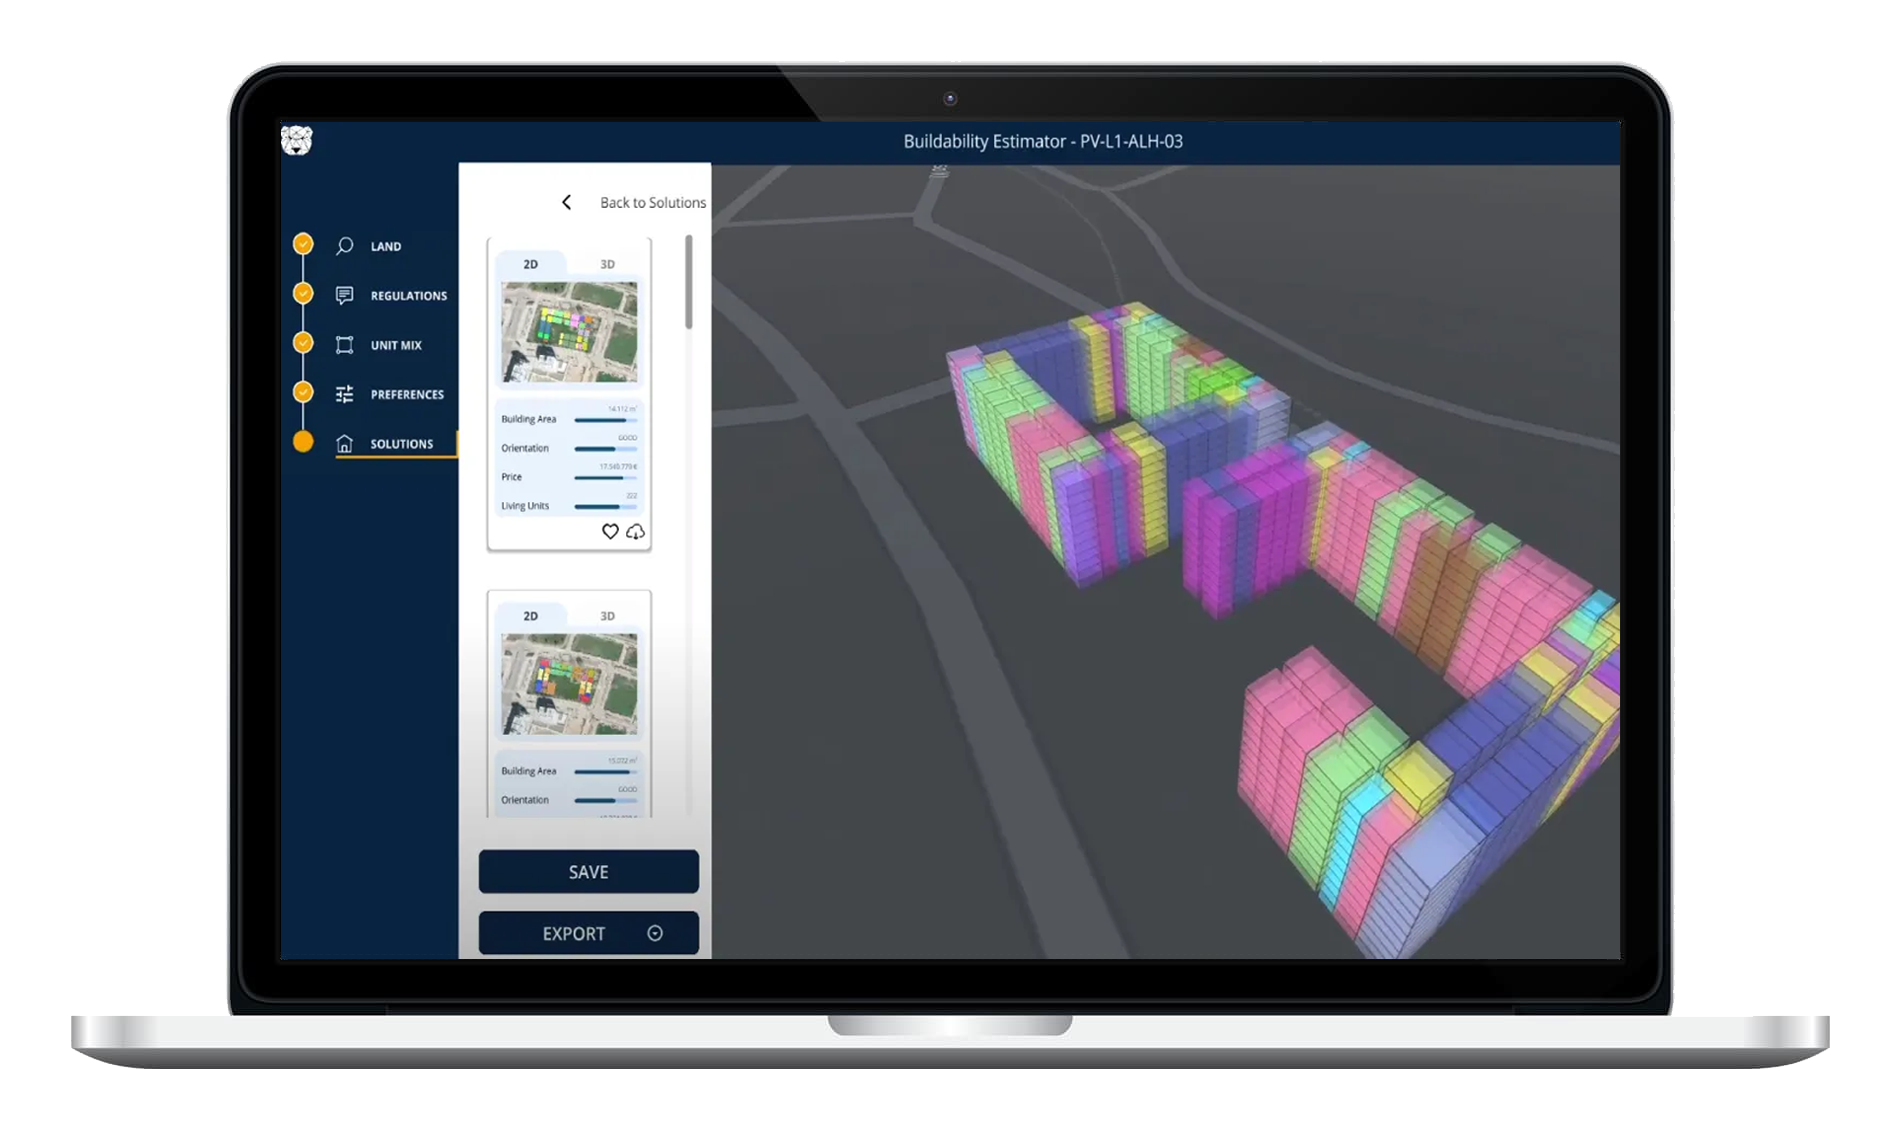Favorite the first solution with the heart icon
Viewport: 1895px width, 1139px height.
(x=611, y=533)
